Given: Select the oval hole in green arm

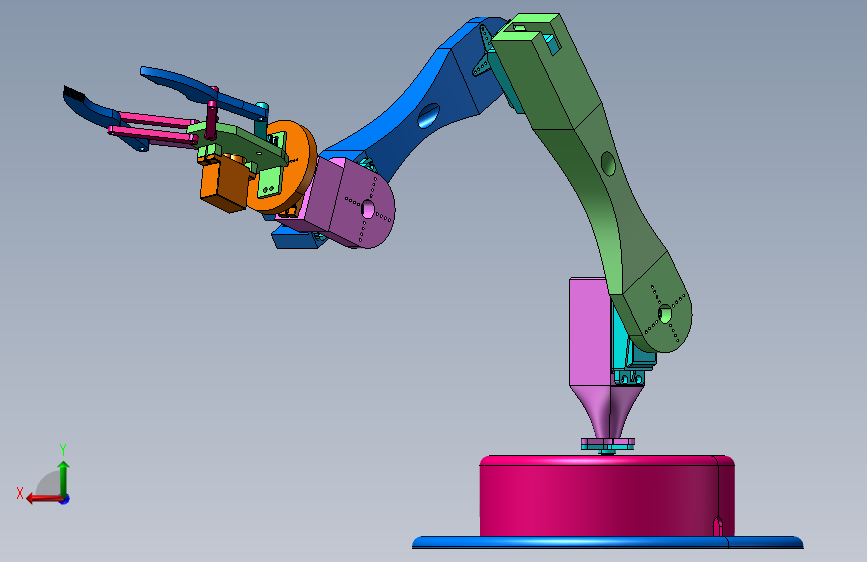Looking at the screenshot, I should 608,164.
